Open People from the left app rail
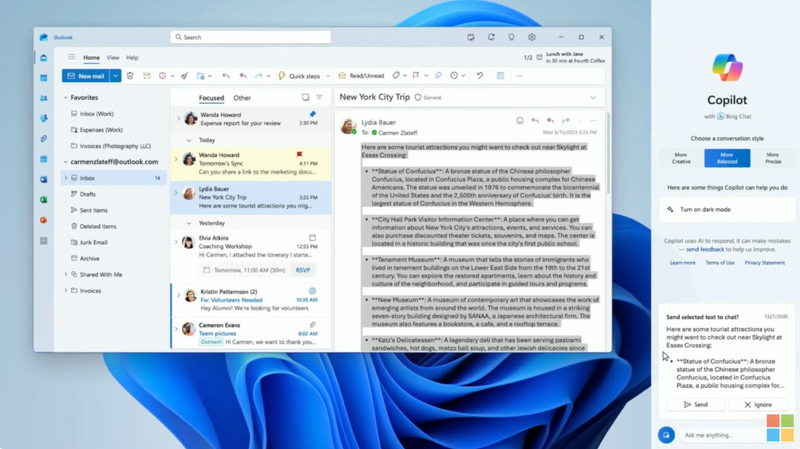This screenshot has width=800, height=449. 44,98
